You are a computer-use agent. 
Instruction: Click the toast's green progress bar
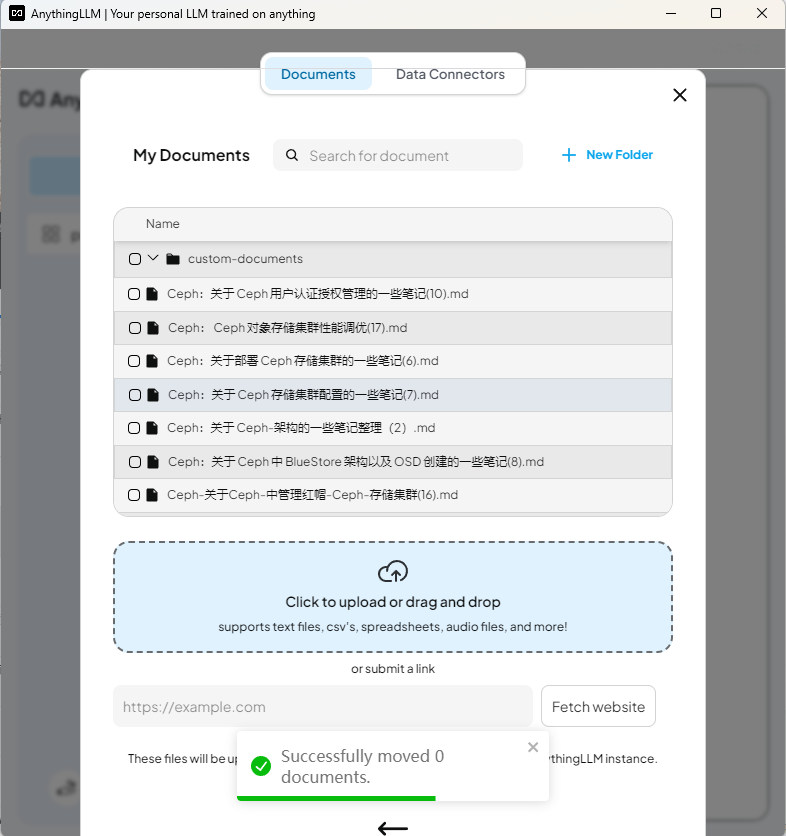[336, 798]
